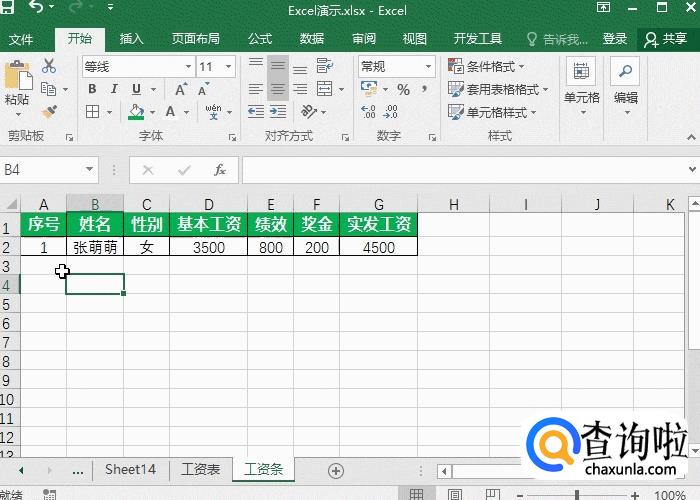The image size is (700, 500).
Task: Toggle middle vertical alignment
Action: [278, 67]
